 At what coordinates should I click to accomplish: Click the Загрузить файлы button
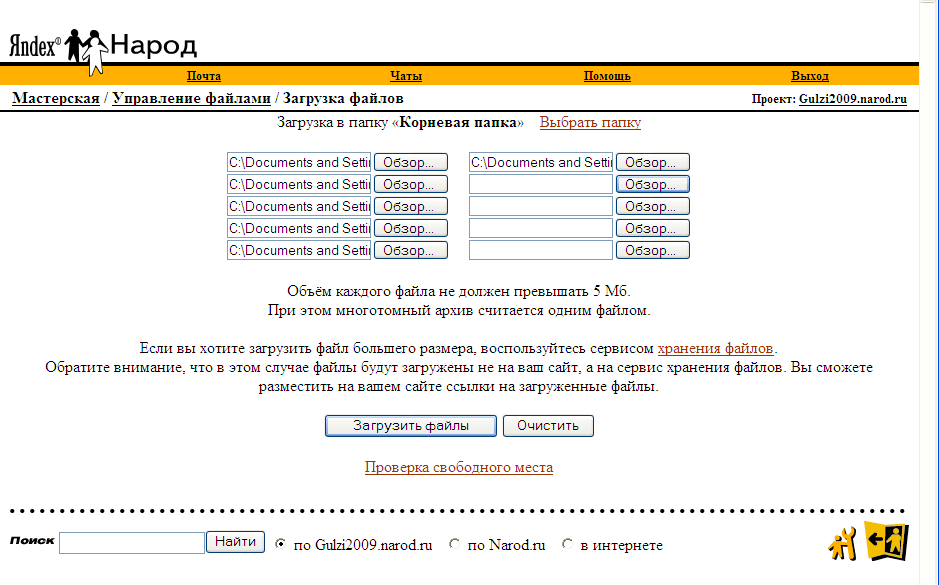[411, 426]
